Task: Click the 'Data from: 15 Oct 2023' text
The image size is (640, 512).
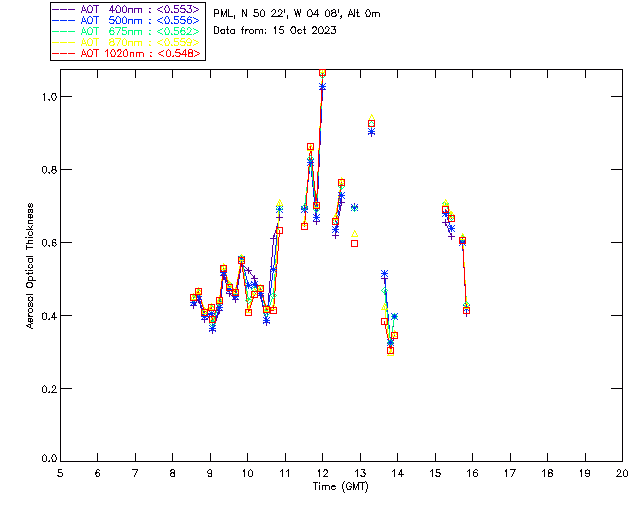Action: [275, 30]
